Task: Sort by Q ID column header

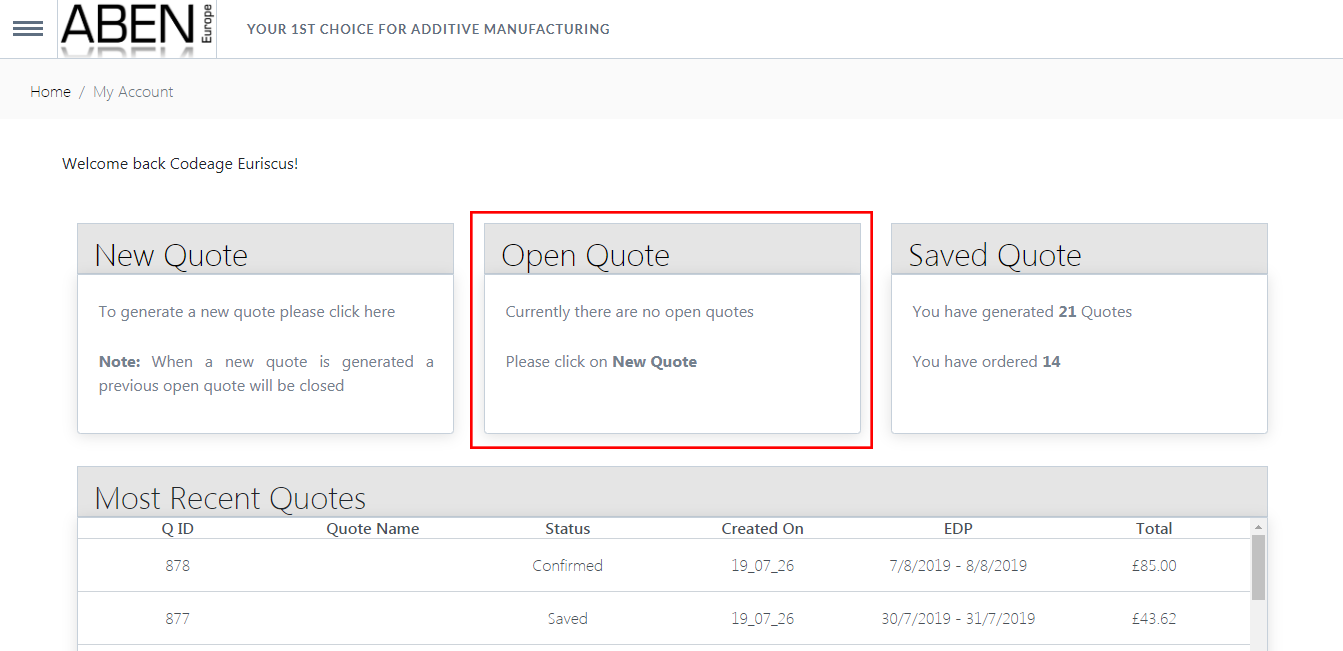Action: [178, 529]
